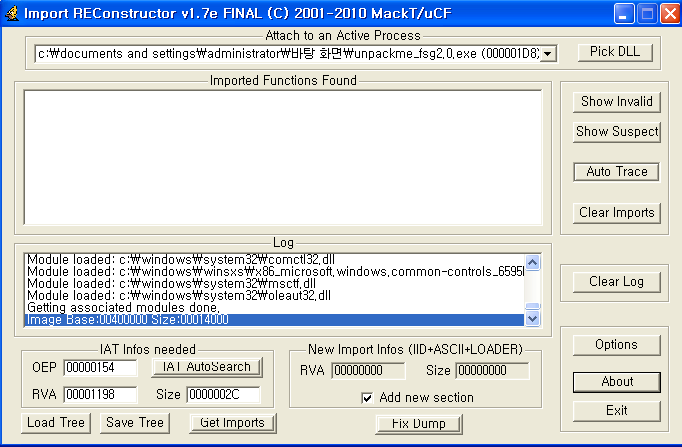Screen dimensions: 682x447
Task: Clear the log with the Clear Log button
Action: [x=617, y=282]
